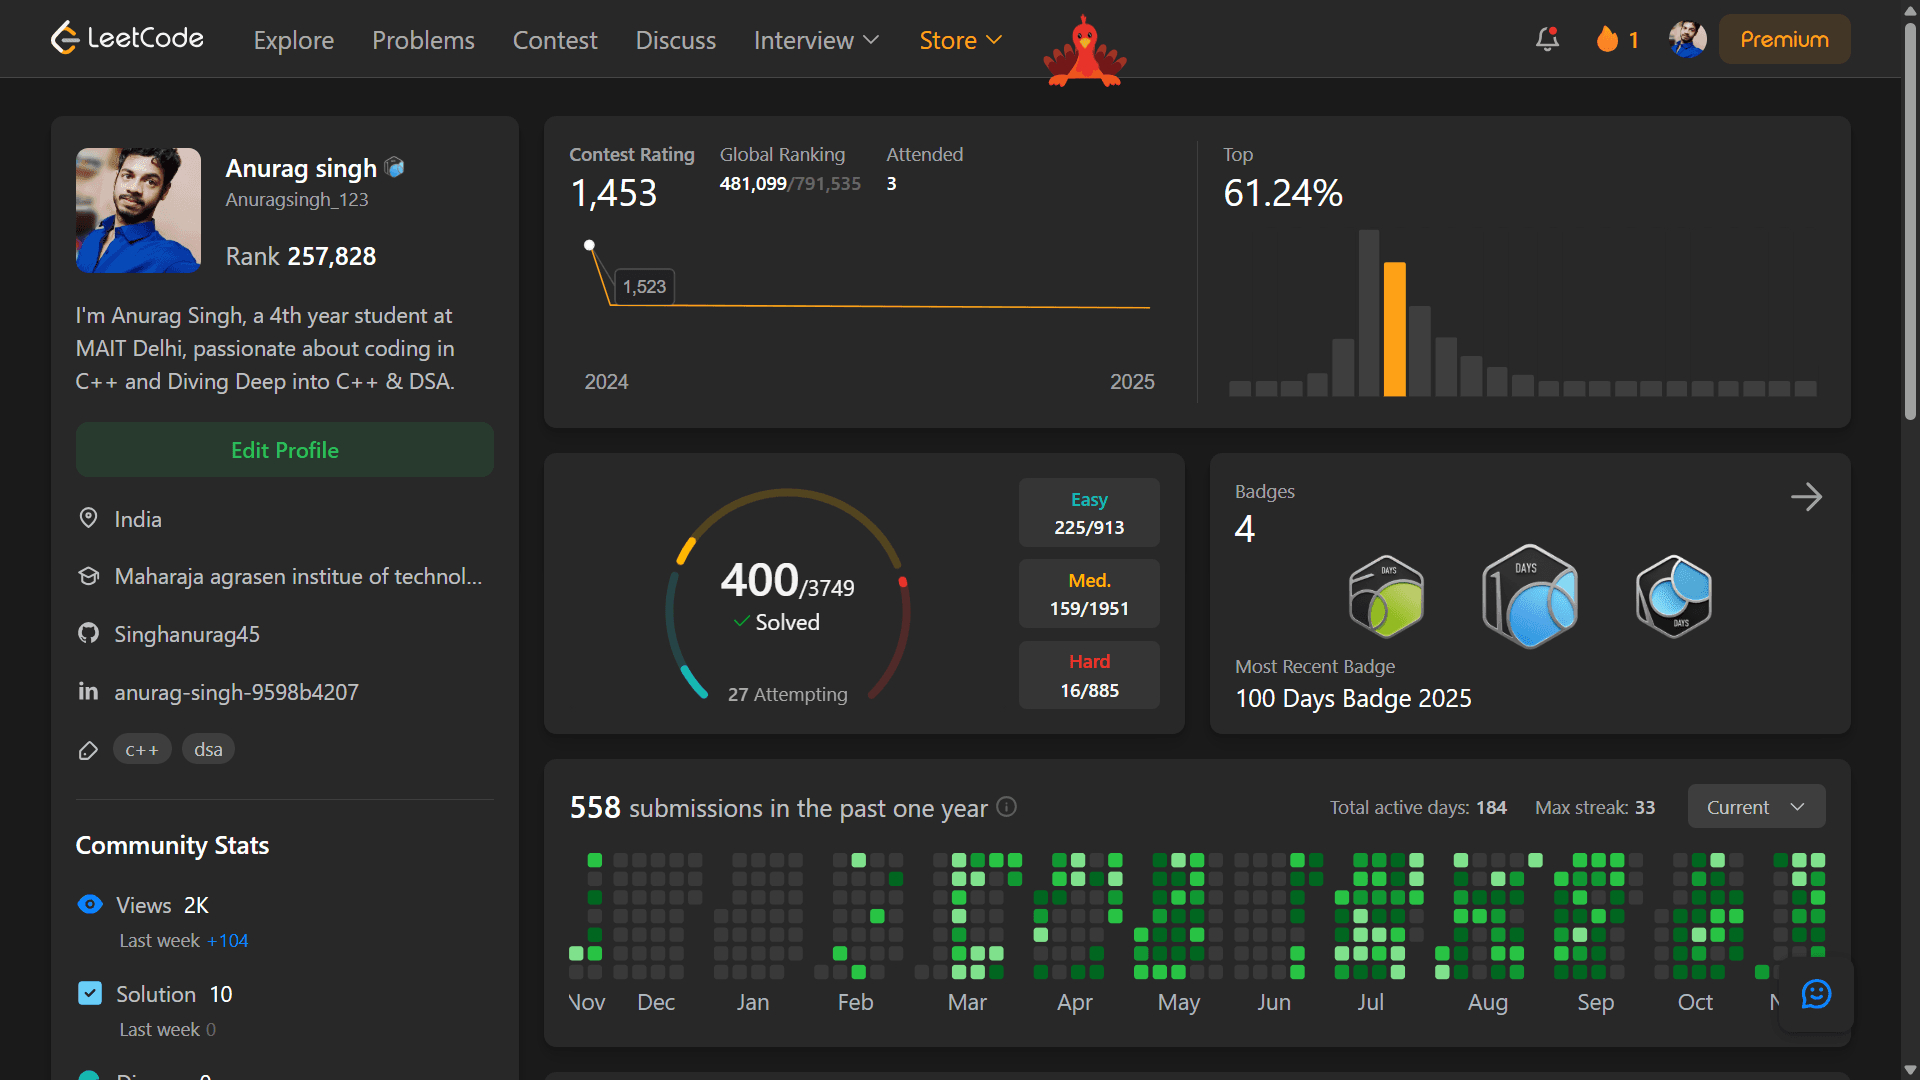Click the LeetCode logo icon
1920x1080 pixels.
65,38
